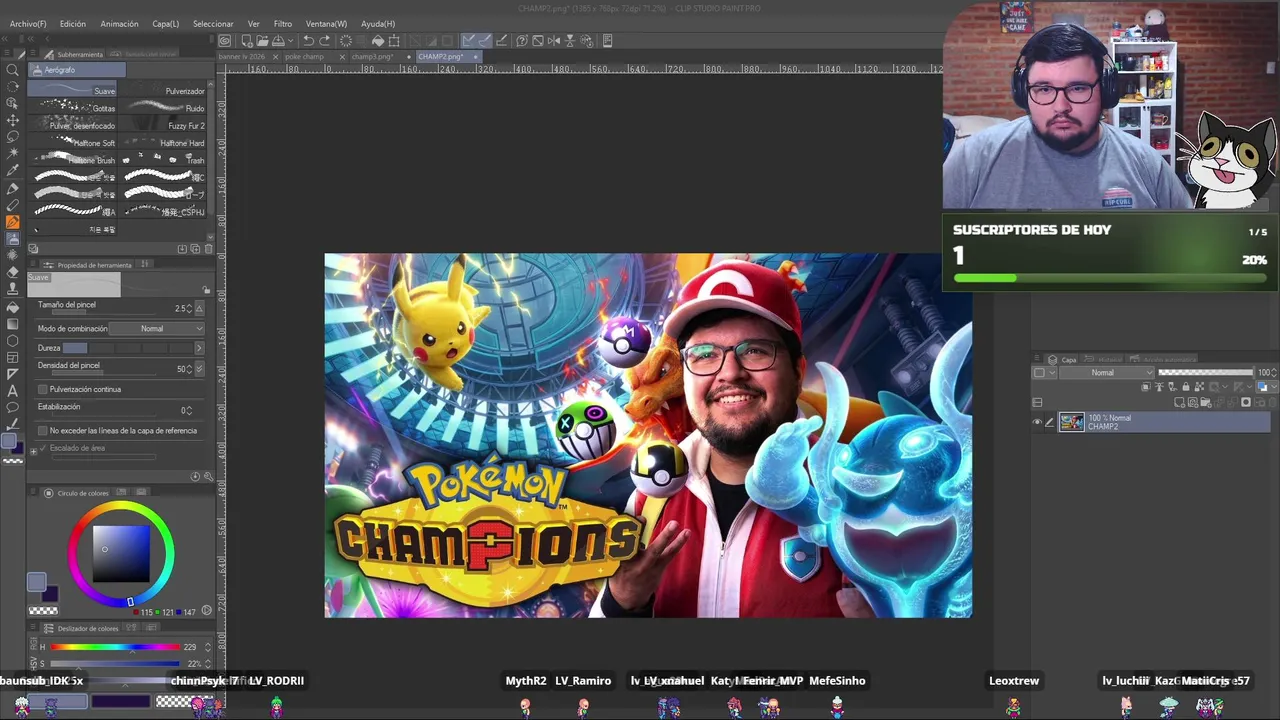Click the Redo arrow in the command bar

[325, 41]
